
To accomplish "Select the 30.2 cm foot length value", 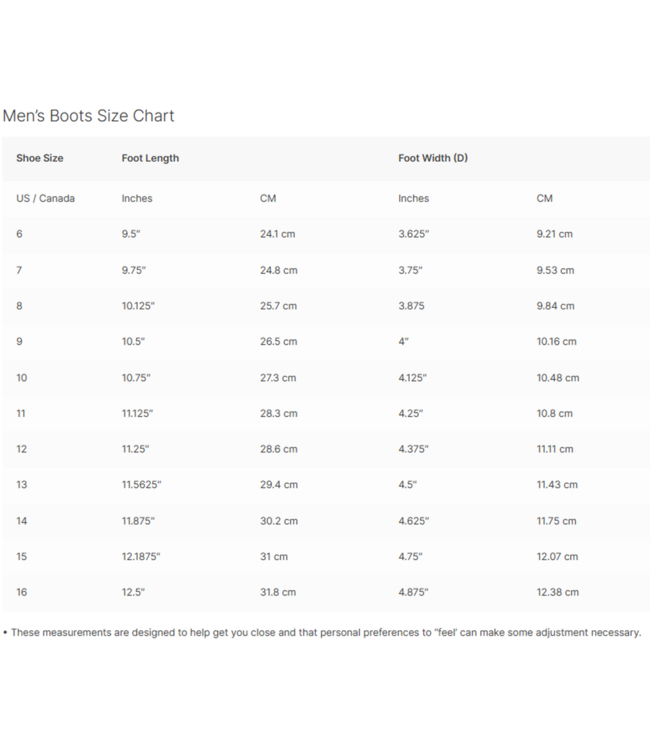I will pyautogui.click(x=278, y=521).
